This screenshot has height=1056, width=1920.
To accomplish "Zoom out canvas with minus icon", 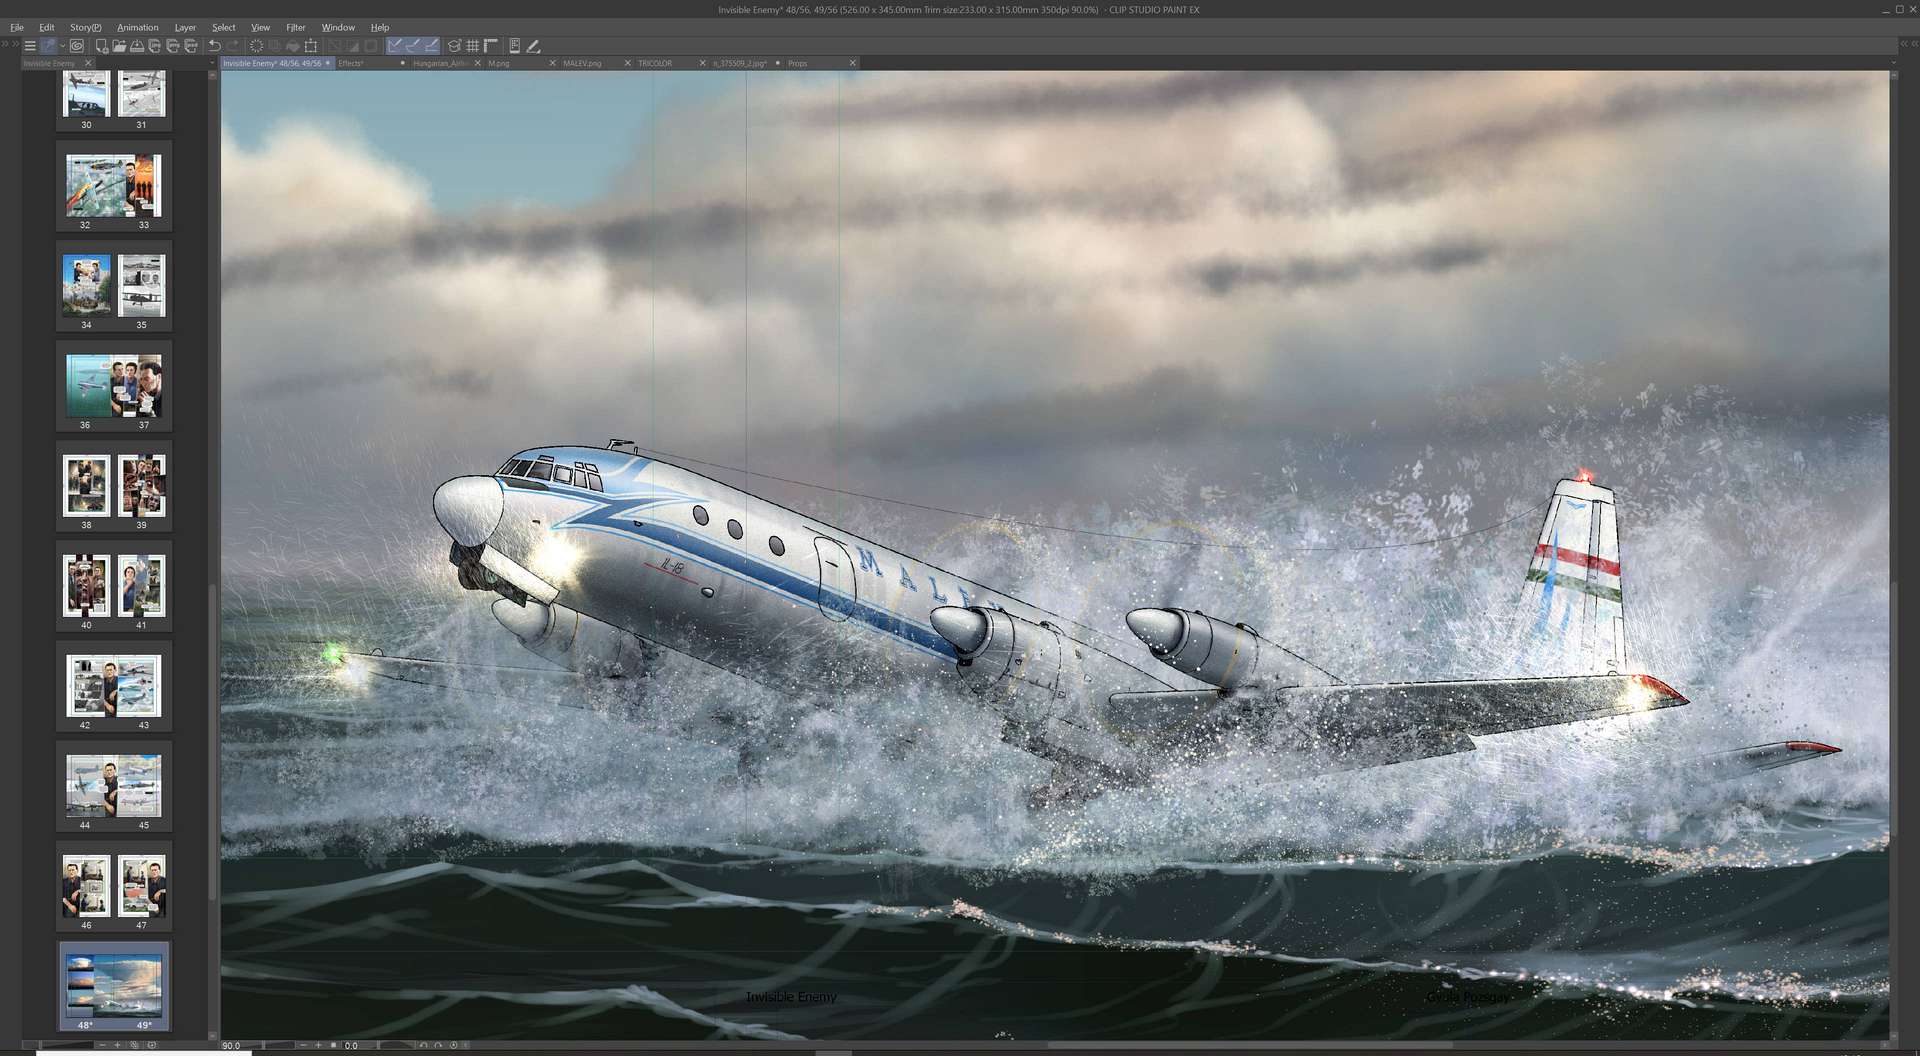I will tap(303, 1045).
